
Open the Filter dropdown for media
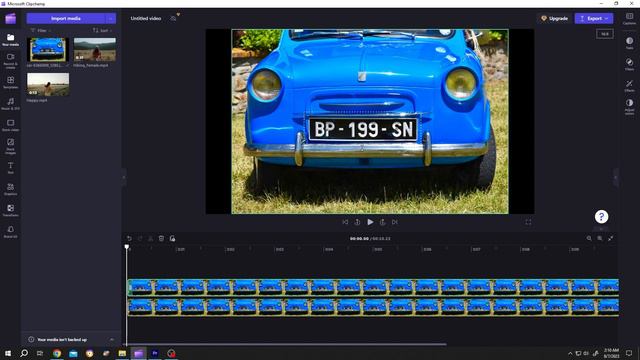coord(40,31)
